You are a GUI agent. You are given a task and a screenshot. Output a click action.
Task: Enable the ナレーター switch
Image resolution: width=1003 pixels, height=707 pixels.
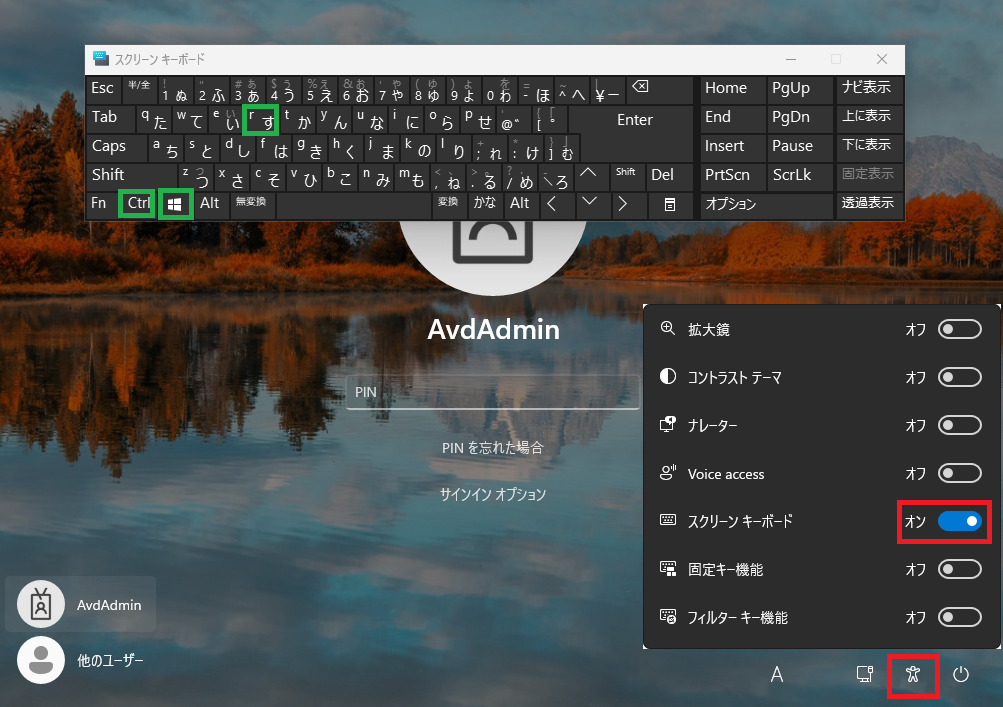(960, 425)
